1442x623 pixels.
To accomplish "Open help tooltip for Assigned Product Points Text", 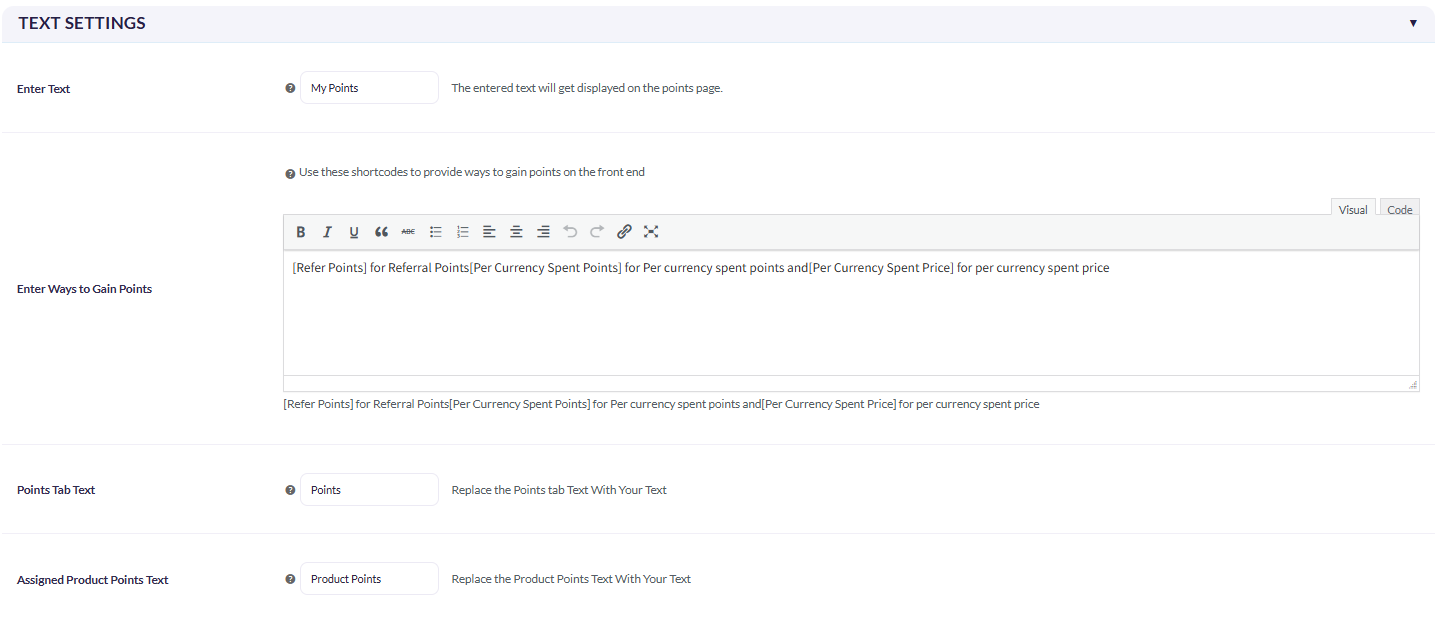I will click(290, 579).
